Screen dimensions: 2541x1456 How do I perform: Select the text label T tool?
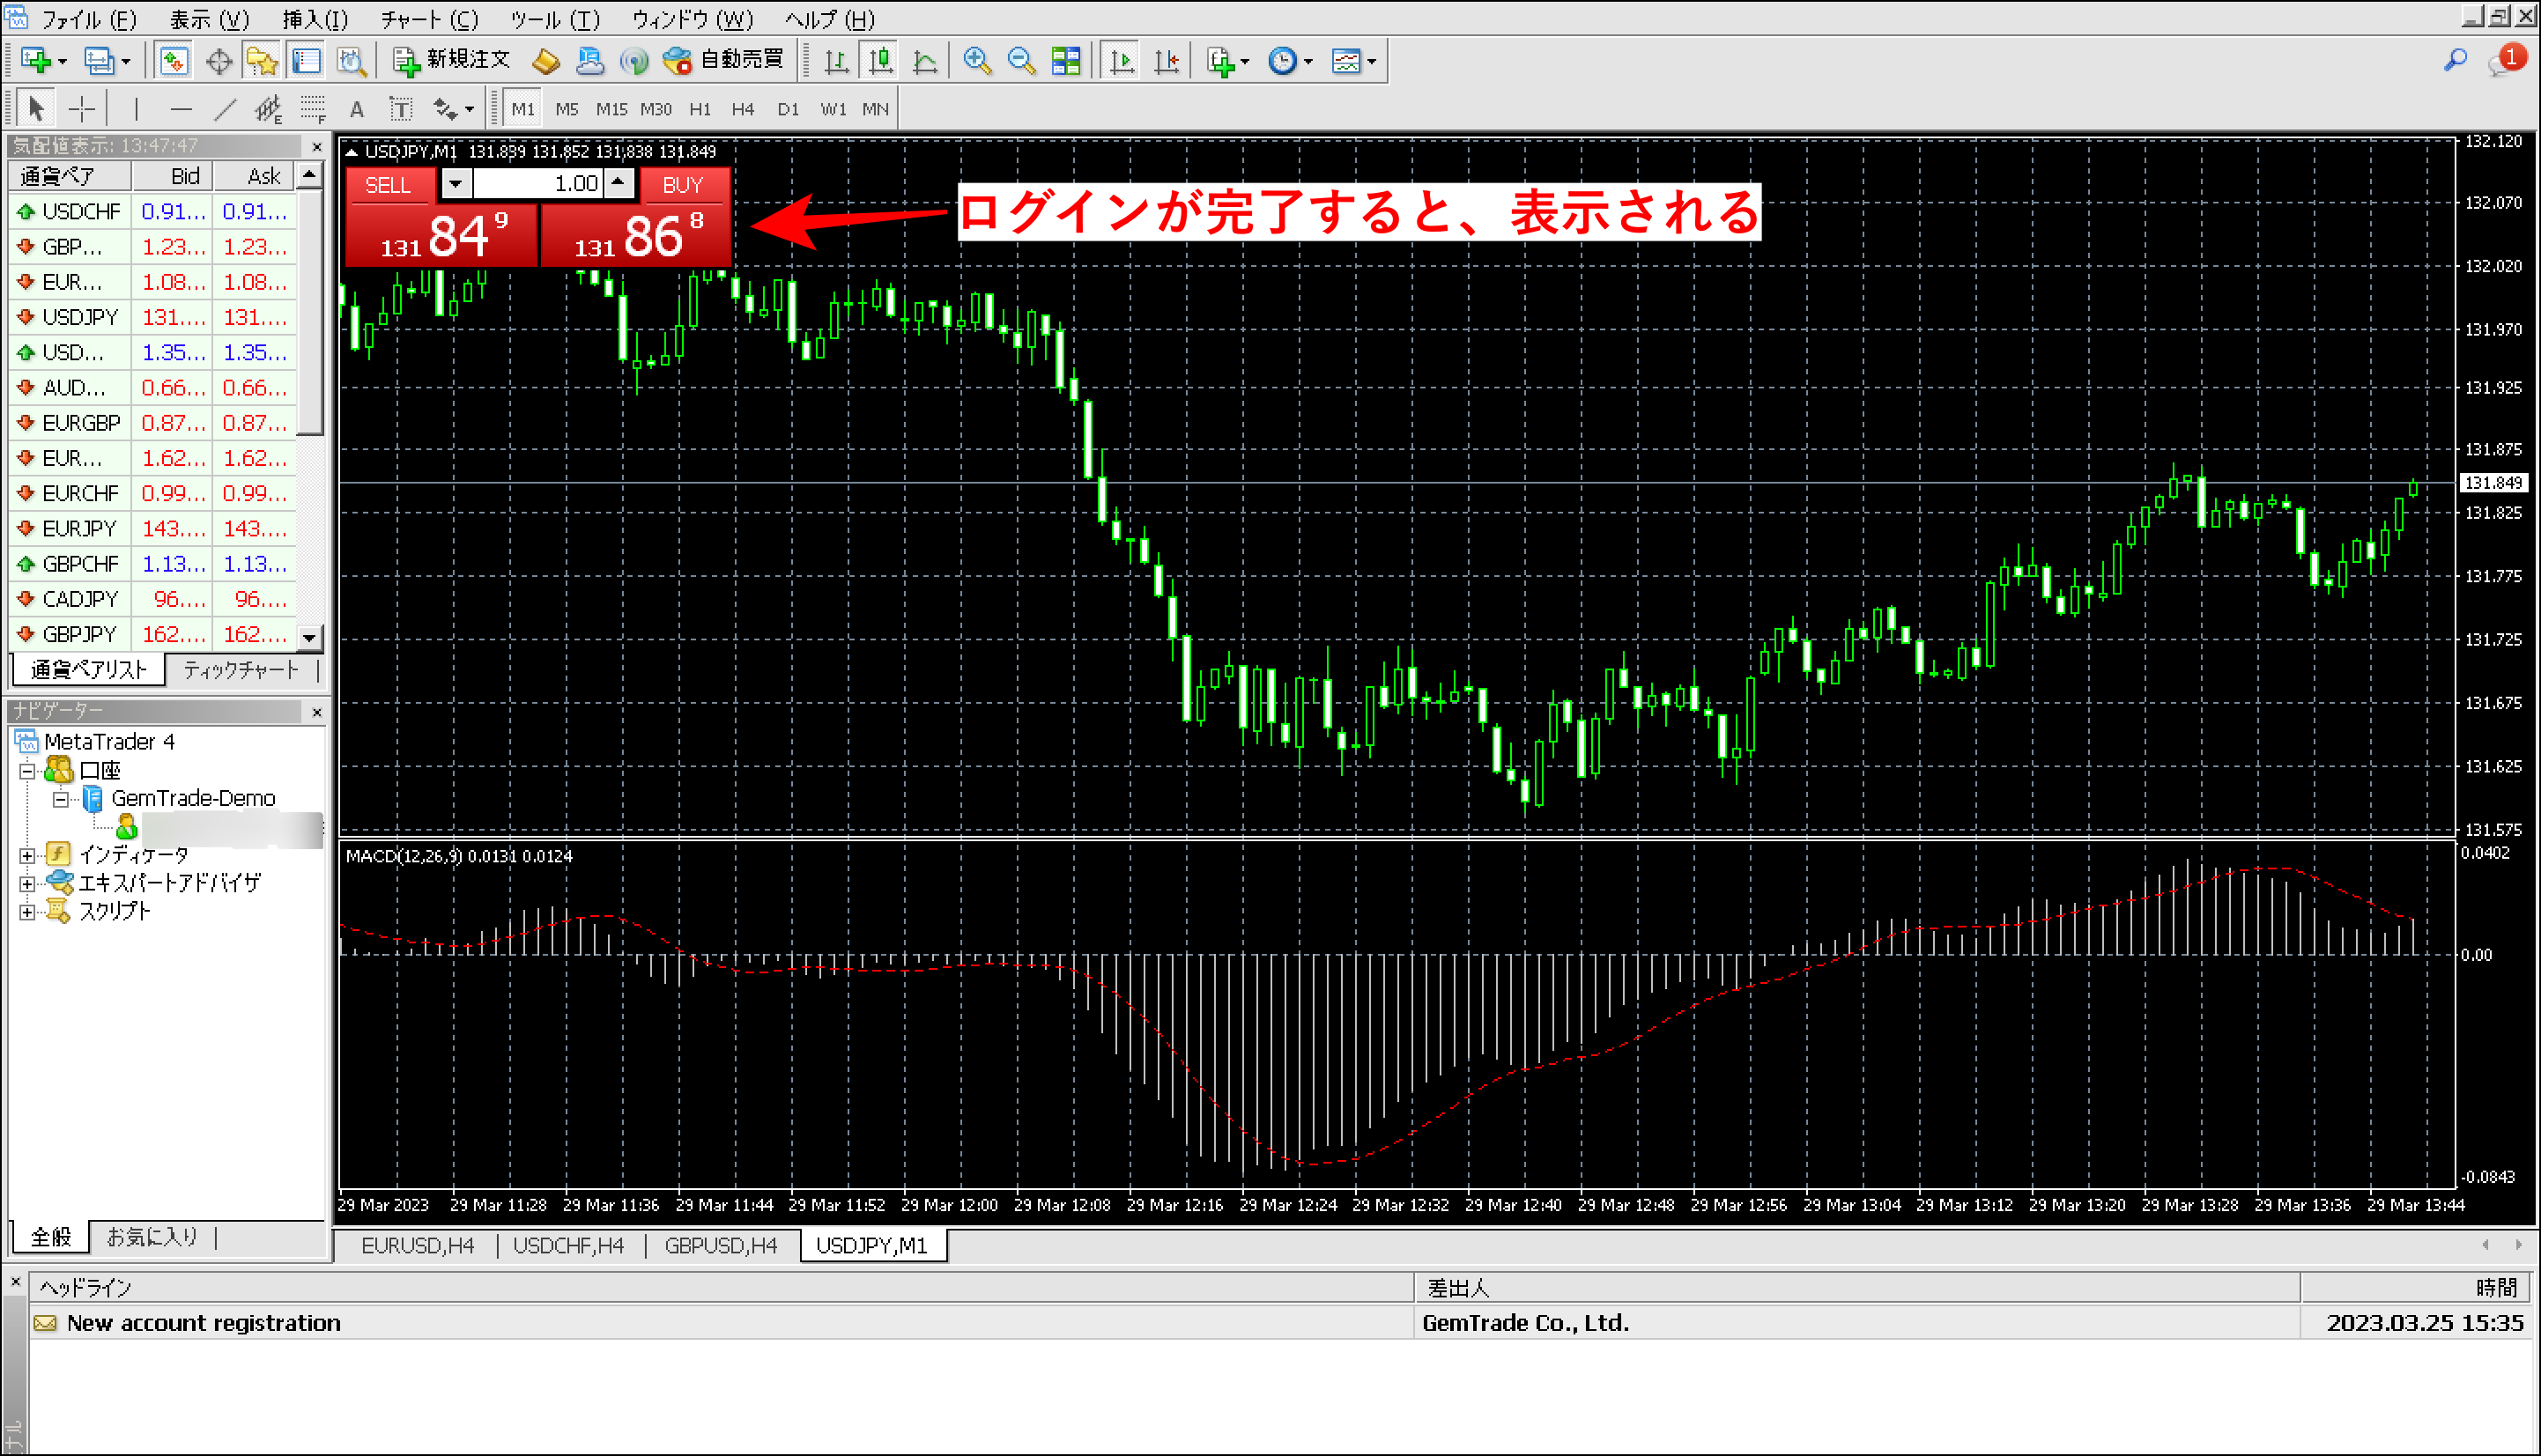click(x=400, y=108)
